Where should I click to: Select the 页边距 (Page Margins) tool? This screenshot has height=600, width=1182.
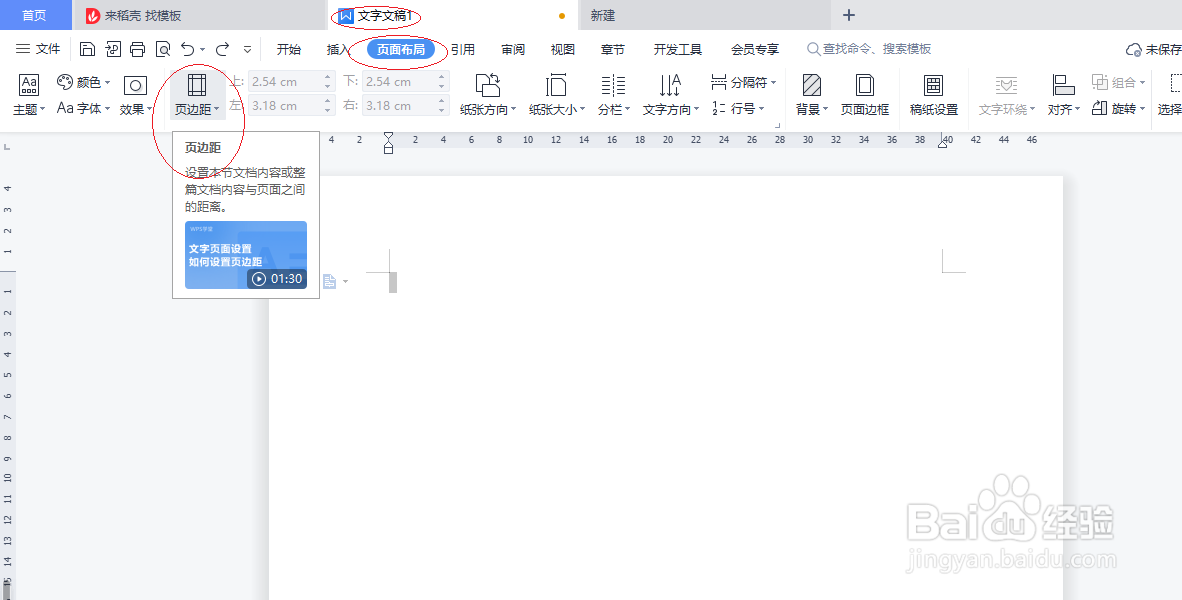(x=197, y=95)
